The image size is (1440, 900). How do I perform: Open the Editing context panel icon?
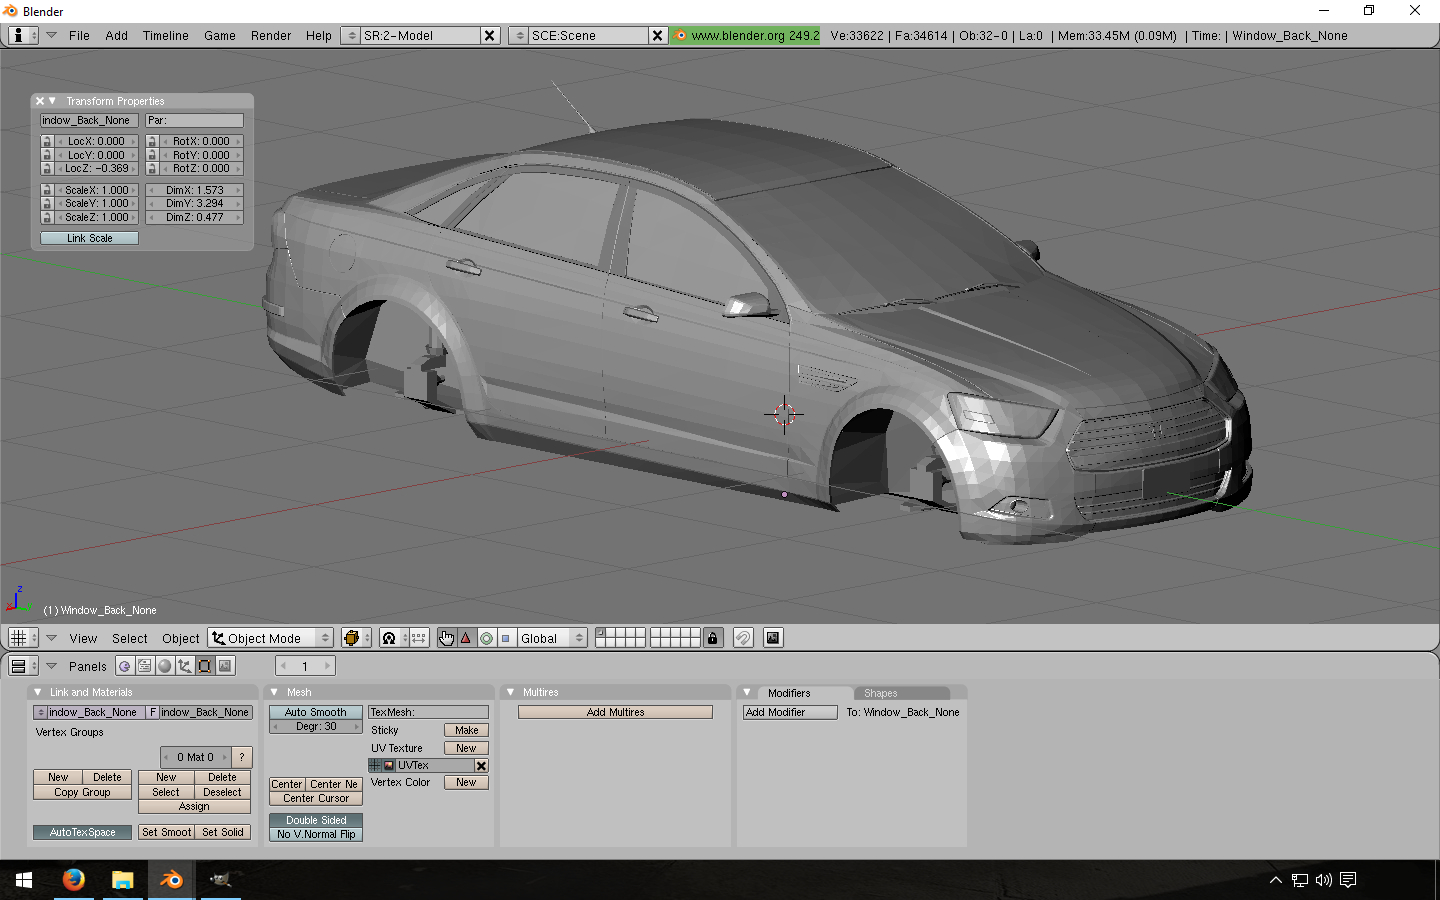tap(205, 666)
